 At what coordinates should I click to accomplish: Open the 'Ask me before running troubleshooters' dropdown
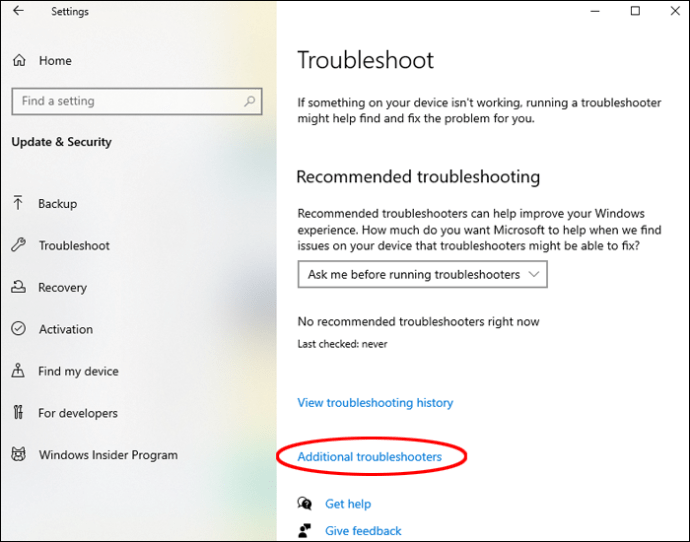(422, 275)
